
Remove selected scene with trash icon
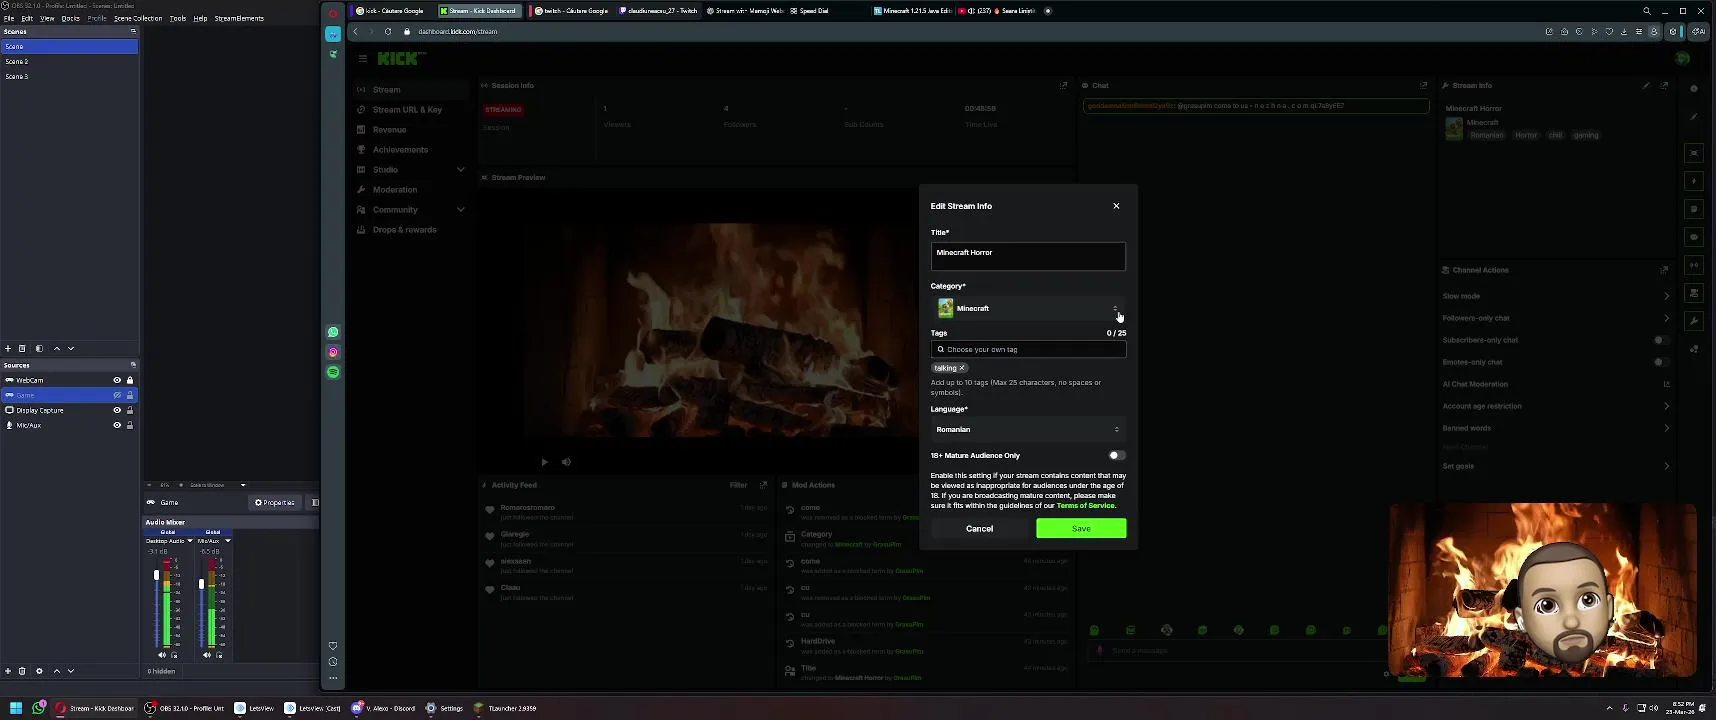point(22,348)
